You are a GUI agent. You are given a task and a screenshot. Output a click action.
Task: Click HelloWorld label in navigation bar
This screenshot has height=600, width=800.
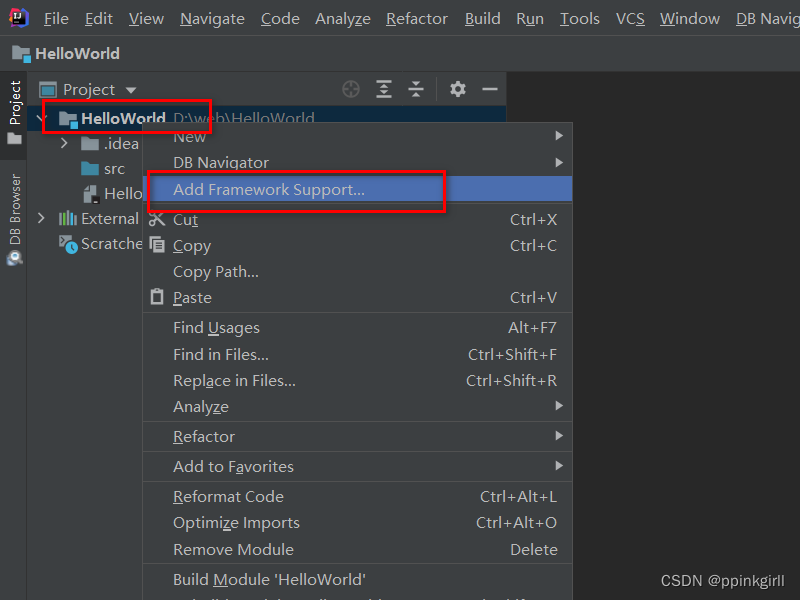click(78, 54)
